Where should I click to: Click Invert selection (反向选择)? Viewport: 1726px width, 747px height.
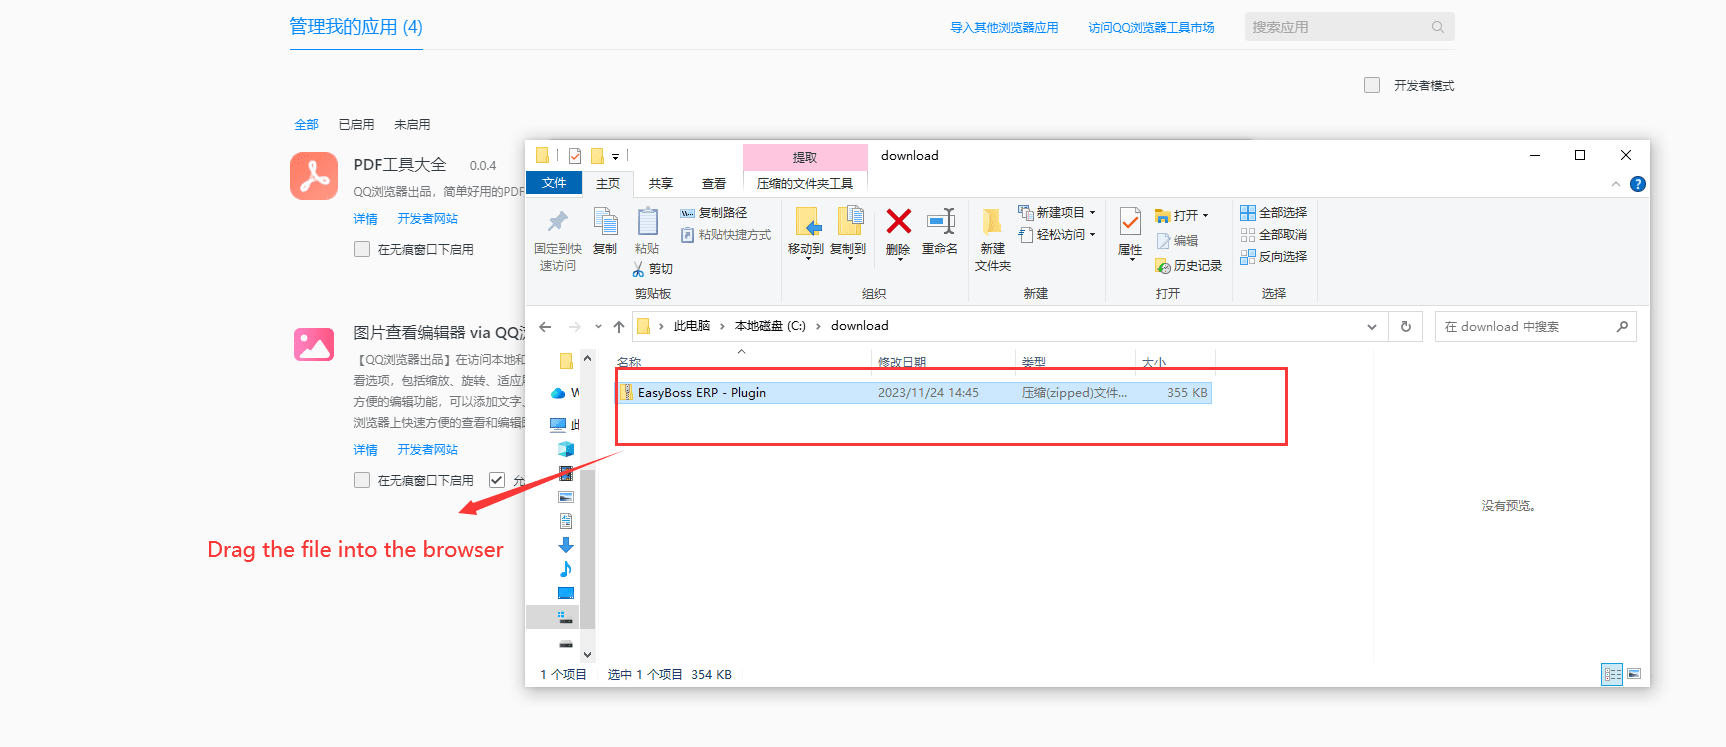(x=1273, y=257)
